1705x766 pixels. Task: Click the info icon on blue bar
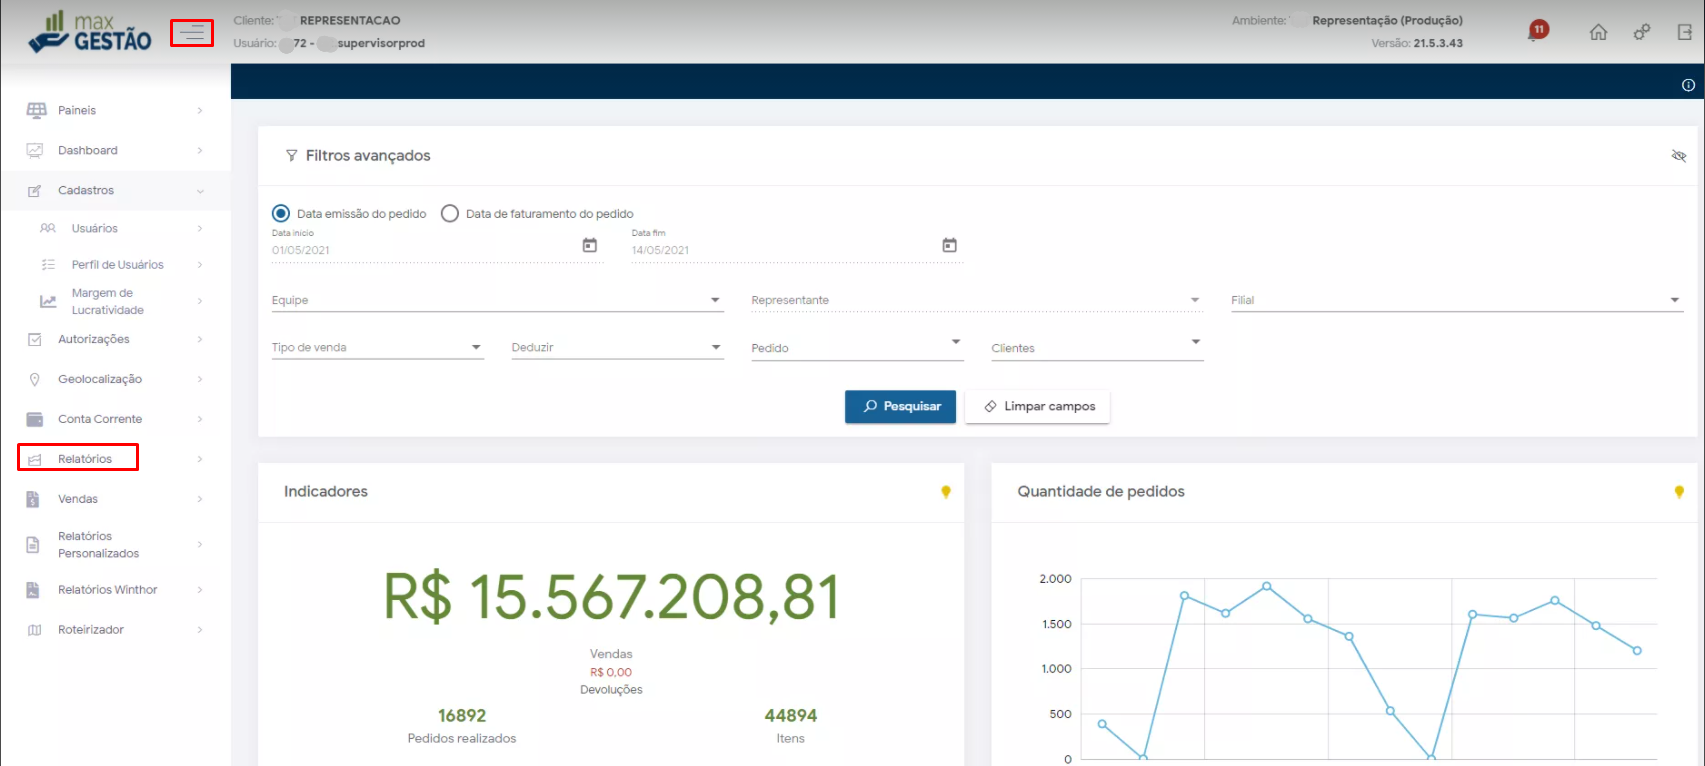1688,85
